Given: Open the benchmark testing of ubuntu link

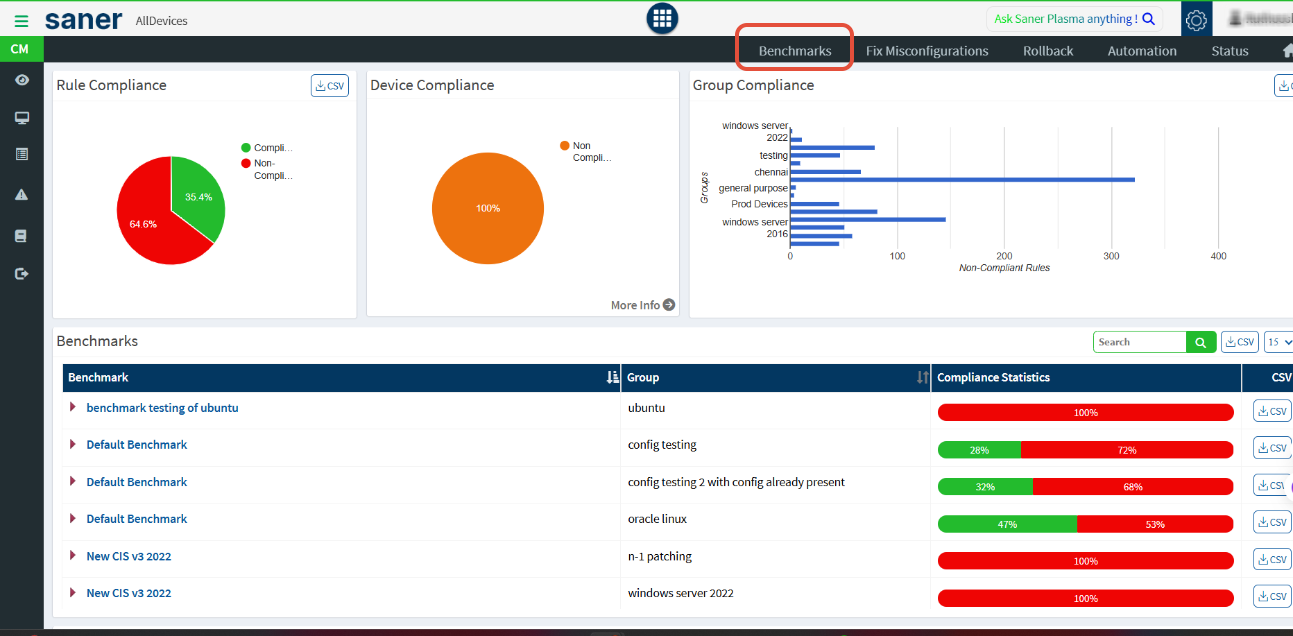Looking at the screenshot, I should [x=162, y=408].
